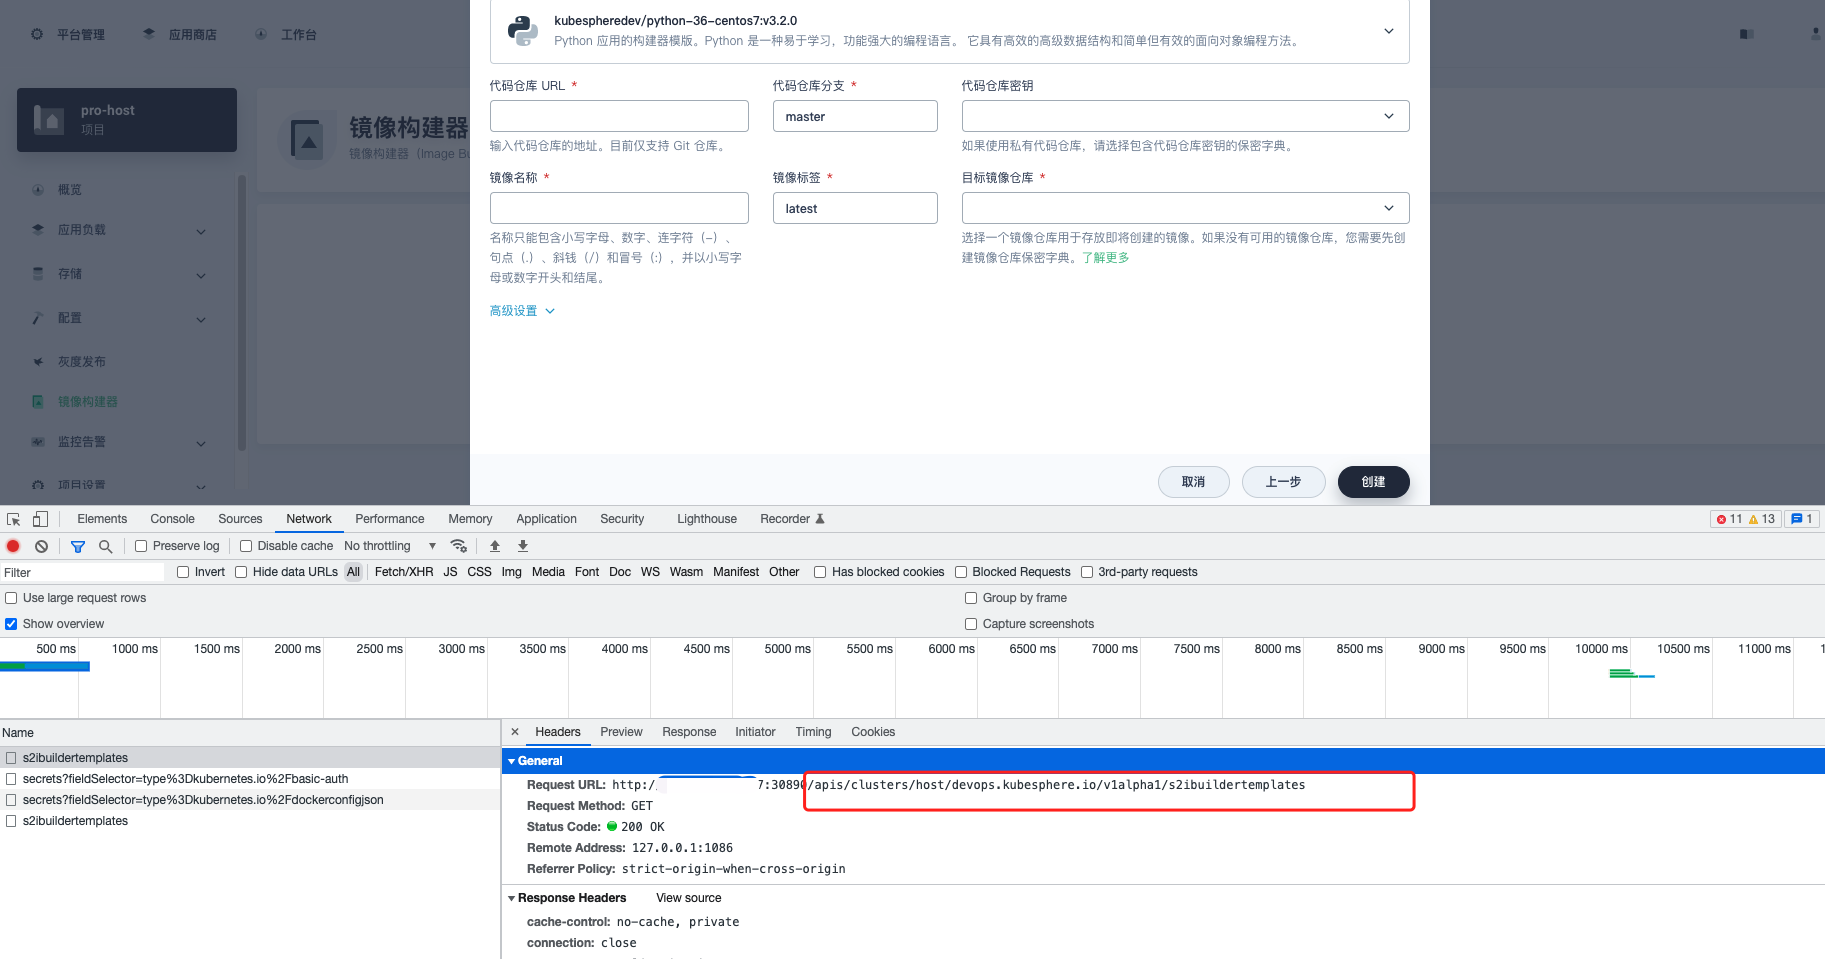
Task: Click the 存储 storage sidebar icon
Action: click(38, 274)
